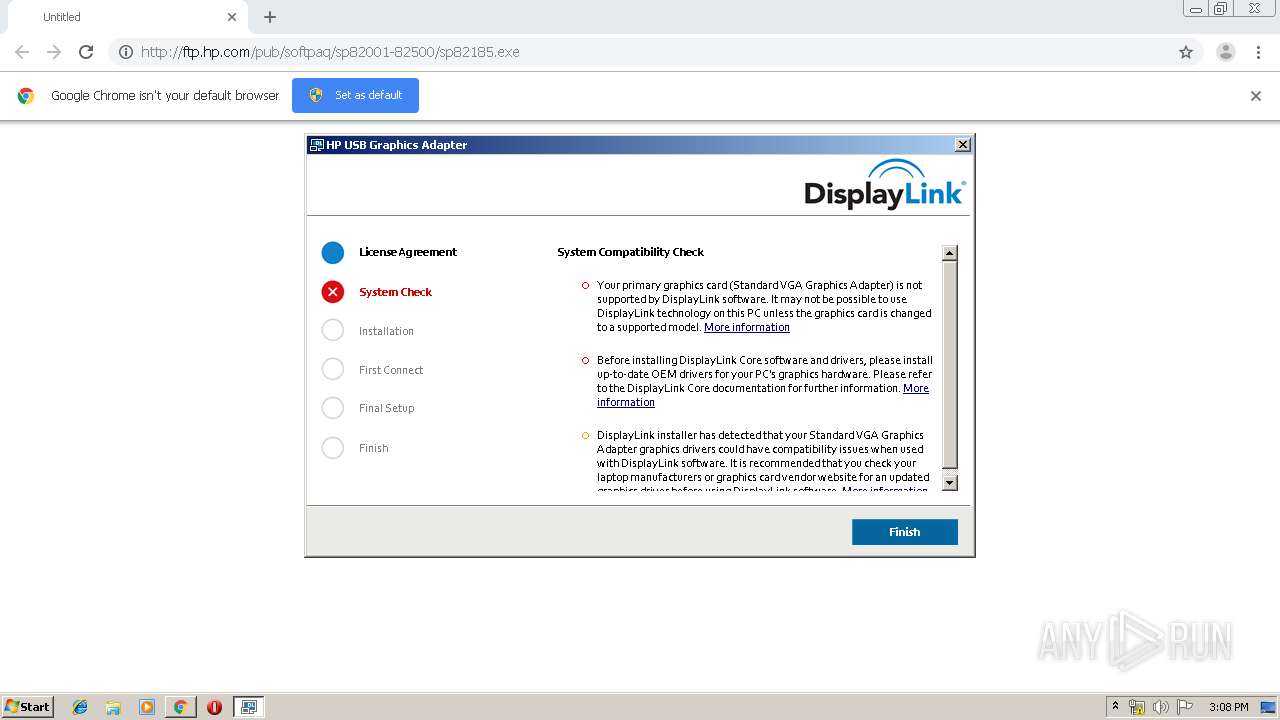The height and width of the screenshot is (720, 1280).
Task: Switch to Chrome in the taskbar
Action: [x=180, y=707]
